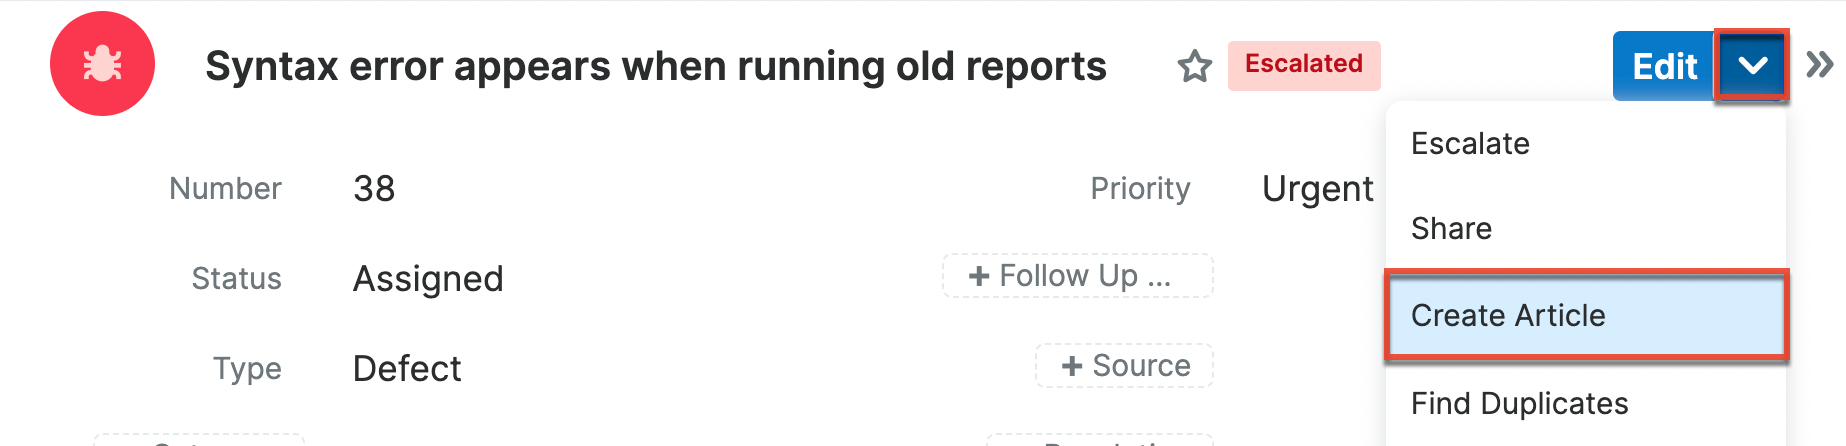Click the Escalated status badge

[x=1303, y=64]
